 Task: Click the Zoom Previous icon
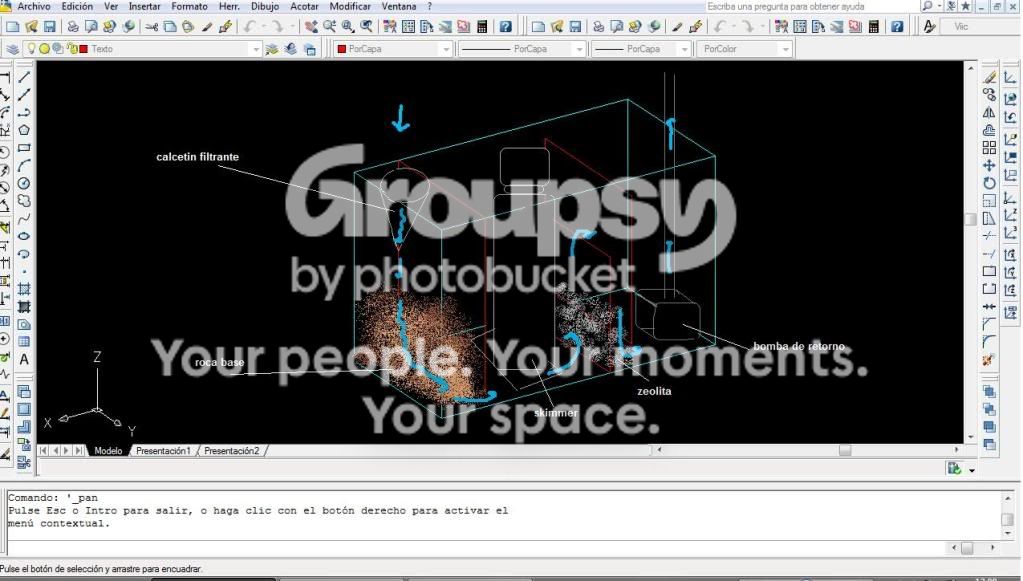coord(367,27)
